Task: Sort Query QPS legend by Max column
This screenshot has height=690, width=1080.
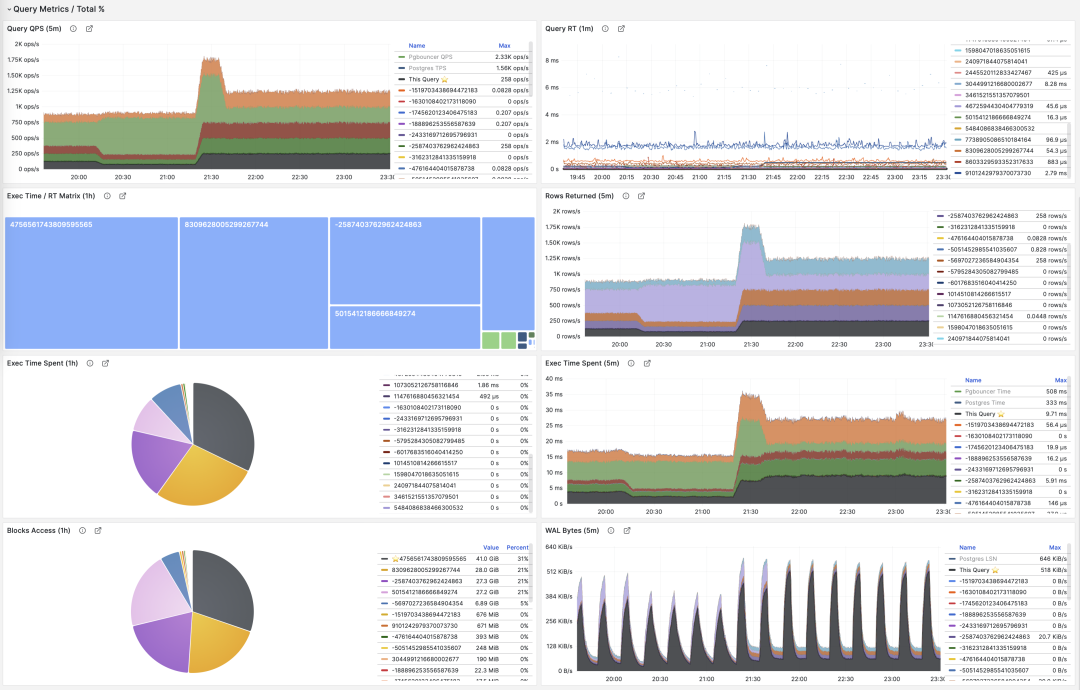Action: coord(504,45)
